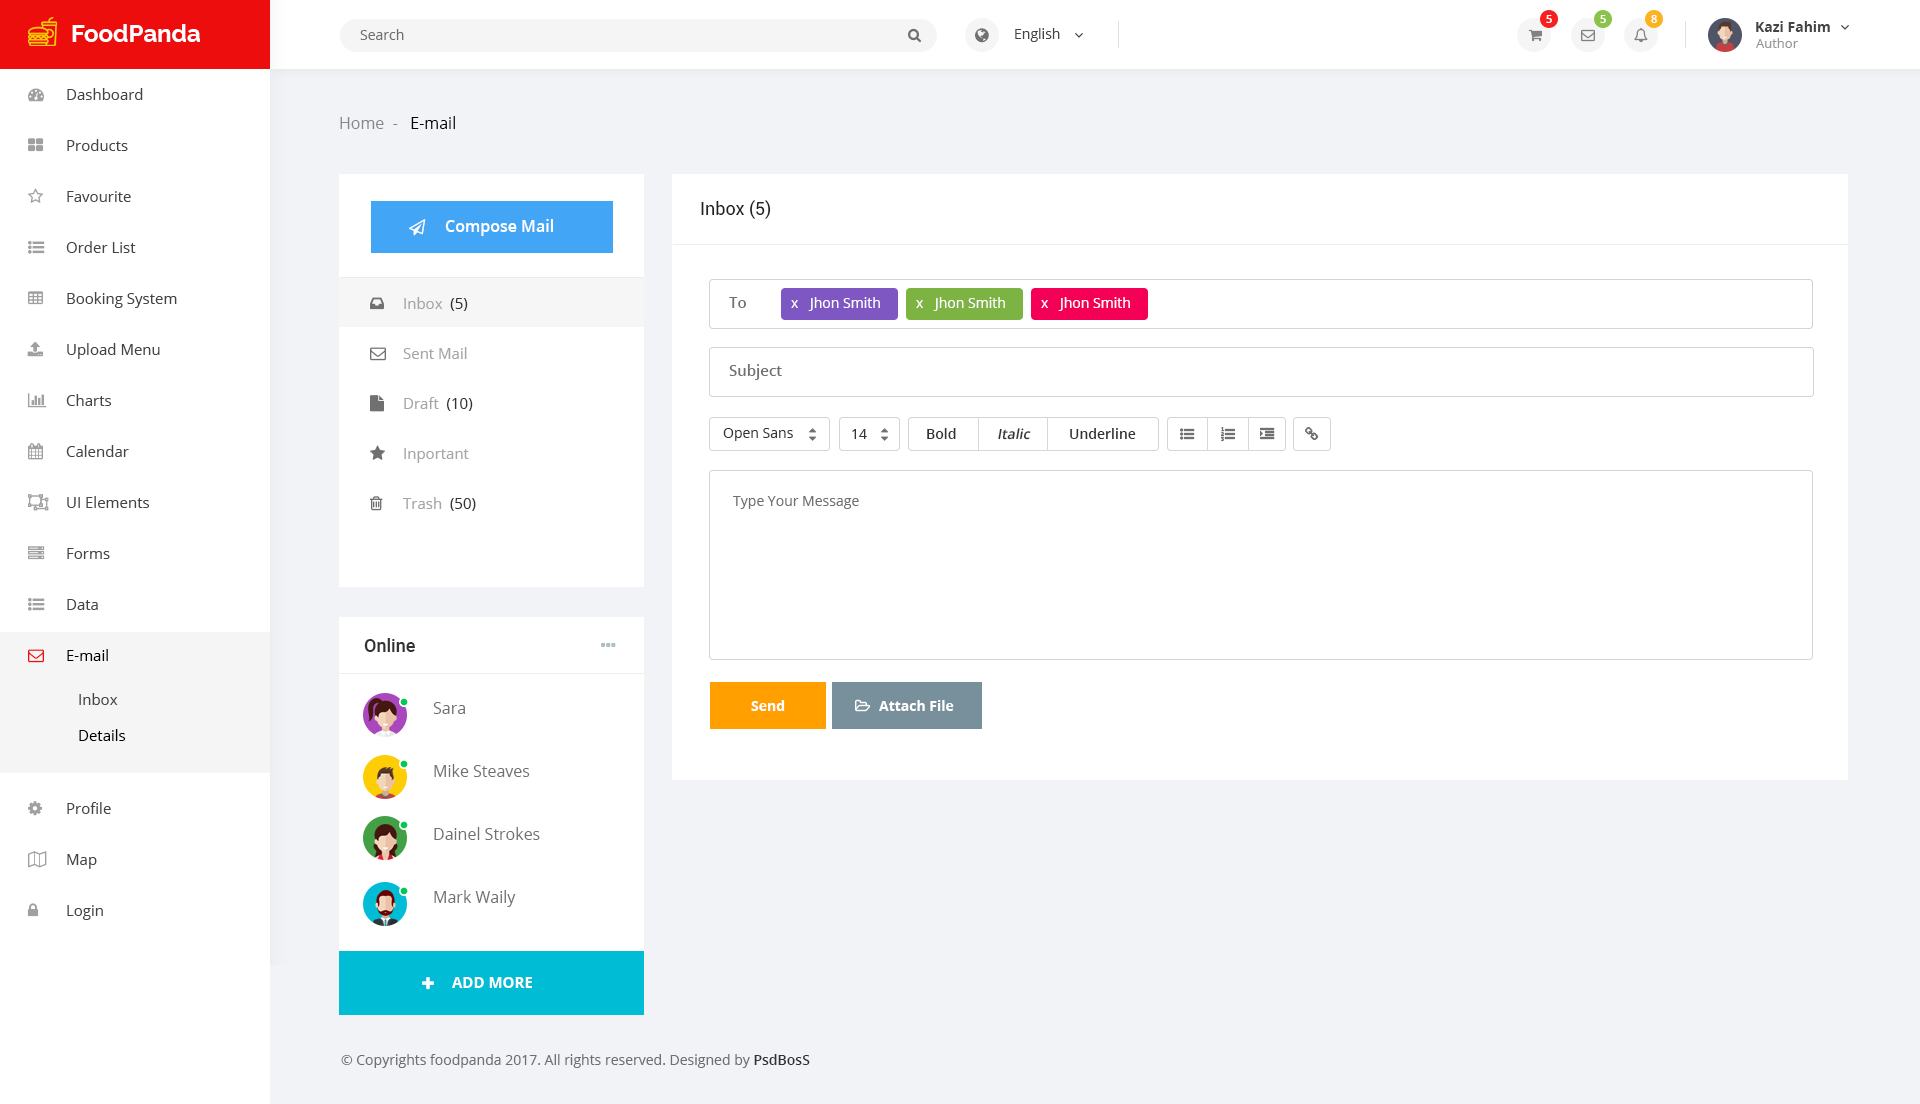Toggle underline formatting
The height and width of the screenshot is (1104, 1920).
coord(1102,434)
